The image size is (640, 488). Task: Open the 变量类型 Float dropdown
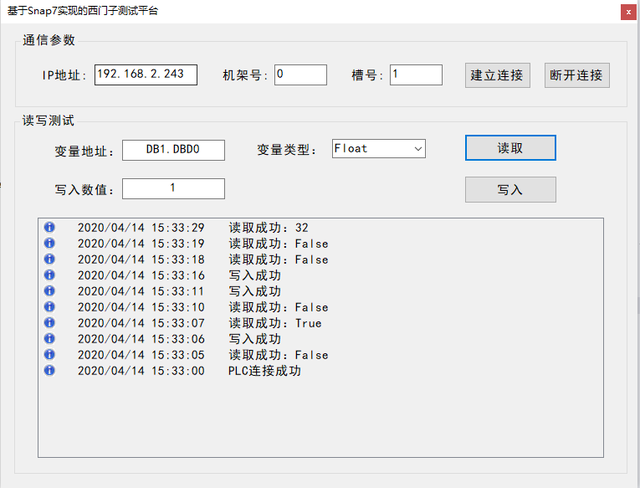pos(378,148)
